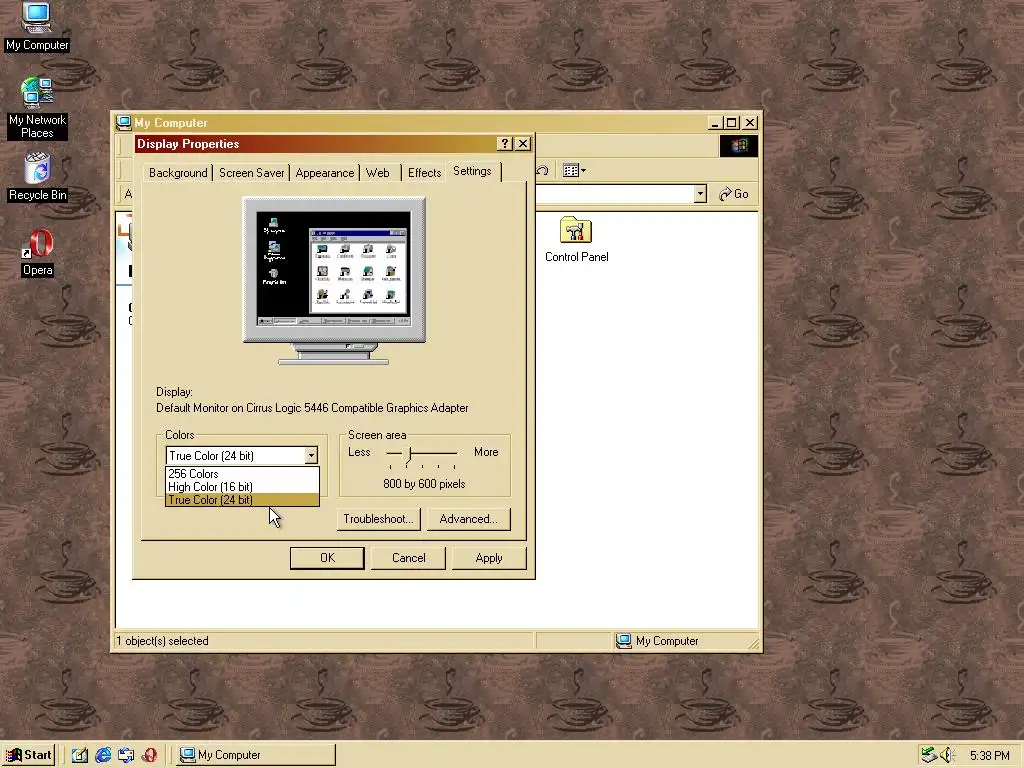1024x768 pixels.
Task: Click the Undo toolbar icon in My Computer
Action: pos(543,170)
